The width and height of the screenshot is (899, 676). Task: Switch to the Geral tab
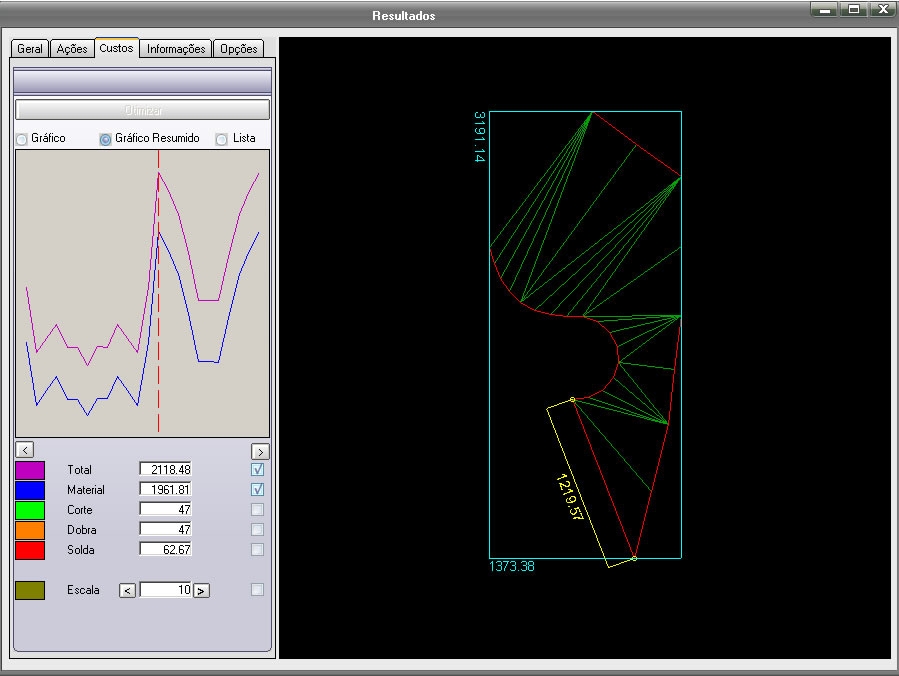pos(30,49)
